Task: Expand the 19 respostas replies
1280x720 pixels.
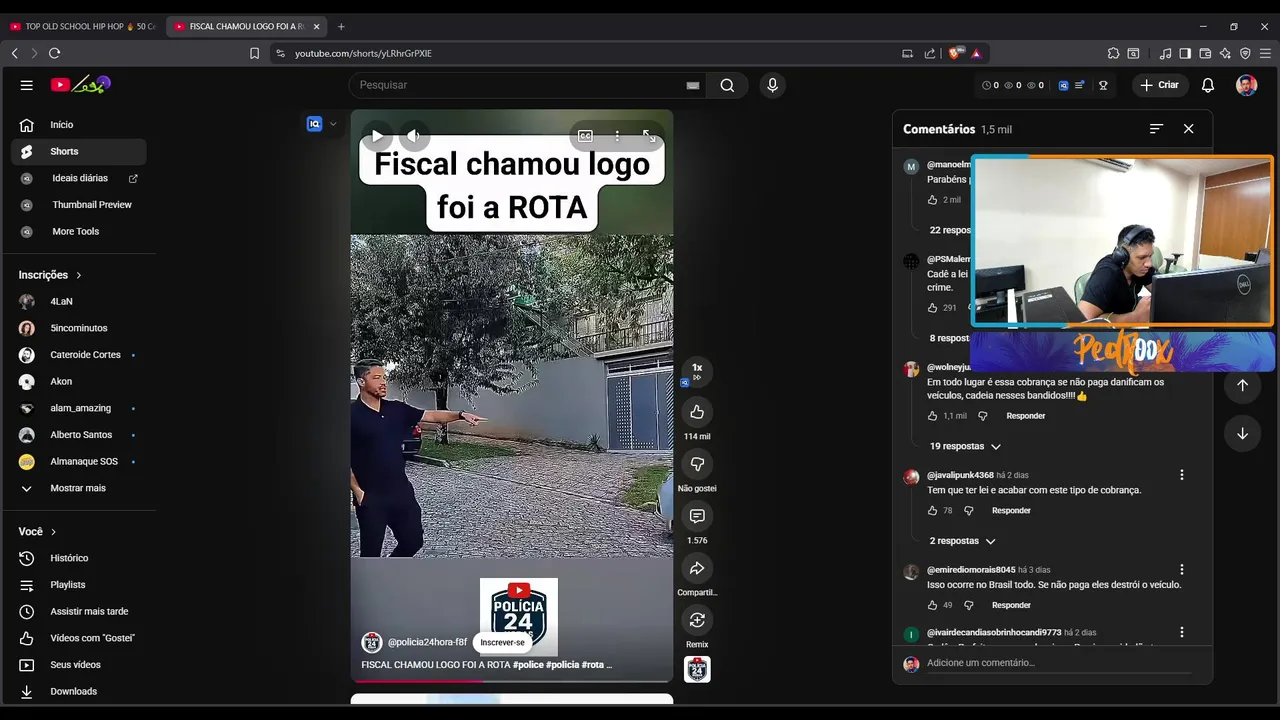Action: click(x=965, y=446)
